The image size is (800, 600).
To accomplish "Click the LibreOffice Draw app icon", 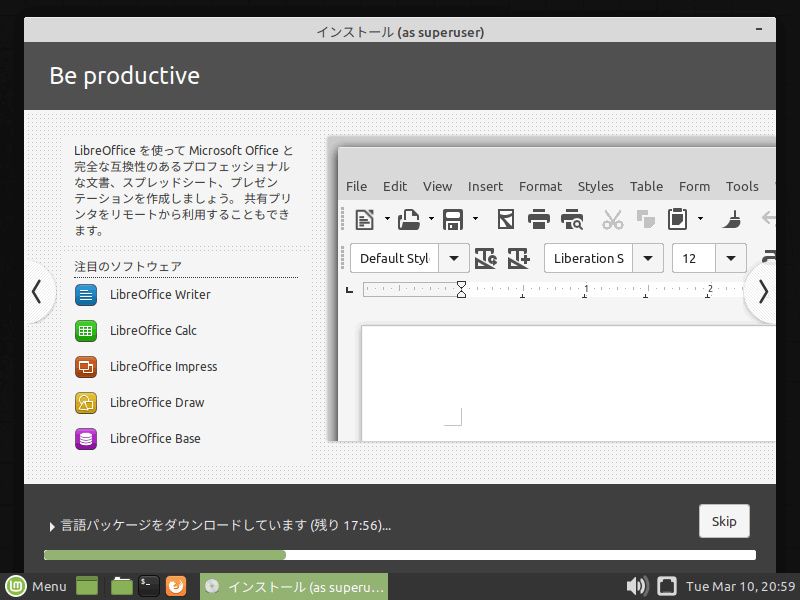I will pos(86,403).
